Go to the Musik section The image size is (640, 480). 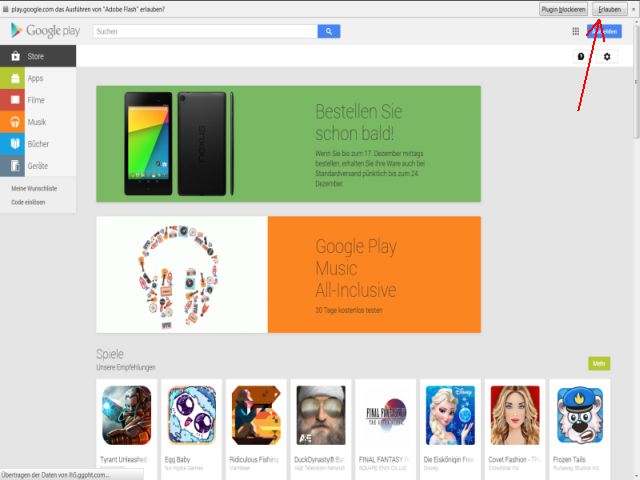point(38,122)
